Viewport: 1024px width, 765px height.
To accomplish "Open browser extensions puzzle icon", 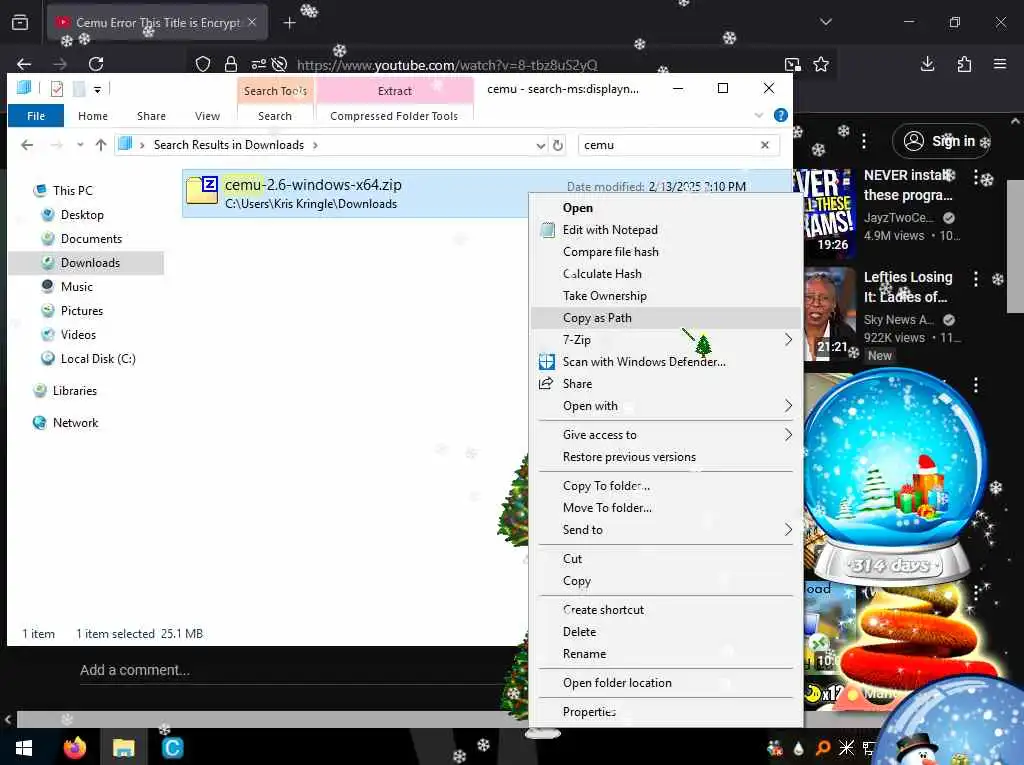I will click(x=964, y=64).
